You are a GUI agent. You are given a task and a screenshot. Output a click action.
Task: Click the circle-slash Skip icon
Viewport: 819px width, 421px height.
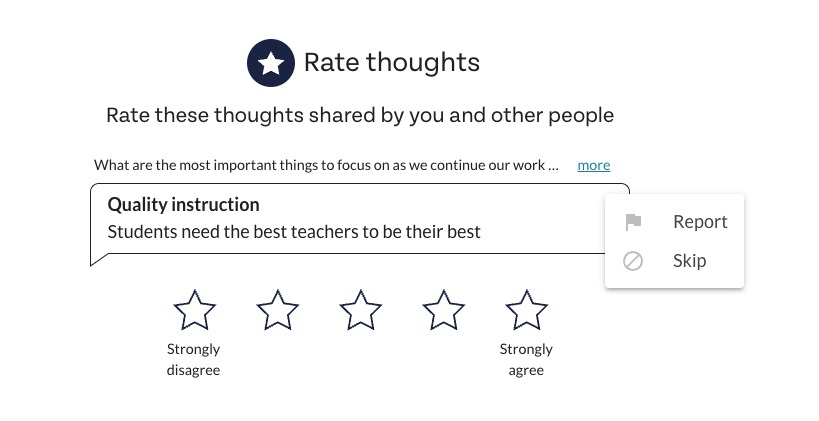(x=633, y=261)
